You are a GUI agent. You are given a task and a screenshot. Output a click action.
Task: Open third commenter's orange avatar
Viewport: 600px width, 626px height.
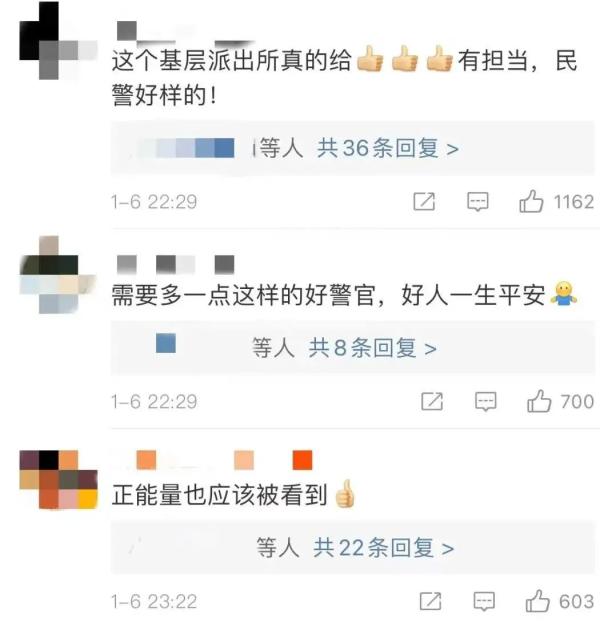click(x=58, y=479)
